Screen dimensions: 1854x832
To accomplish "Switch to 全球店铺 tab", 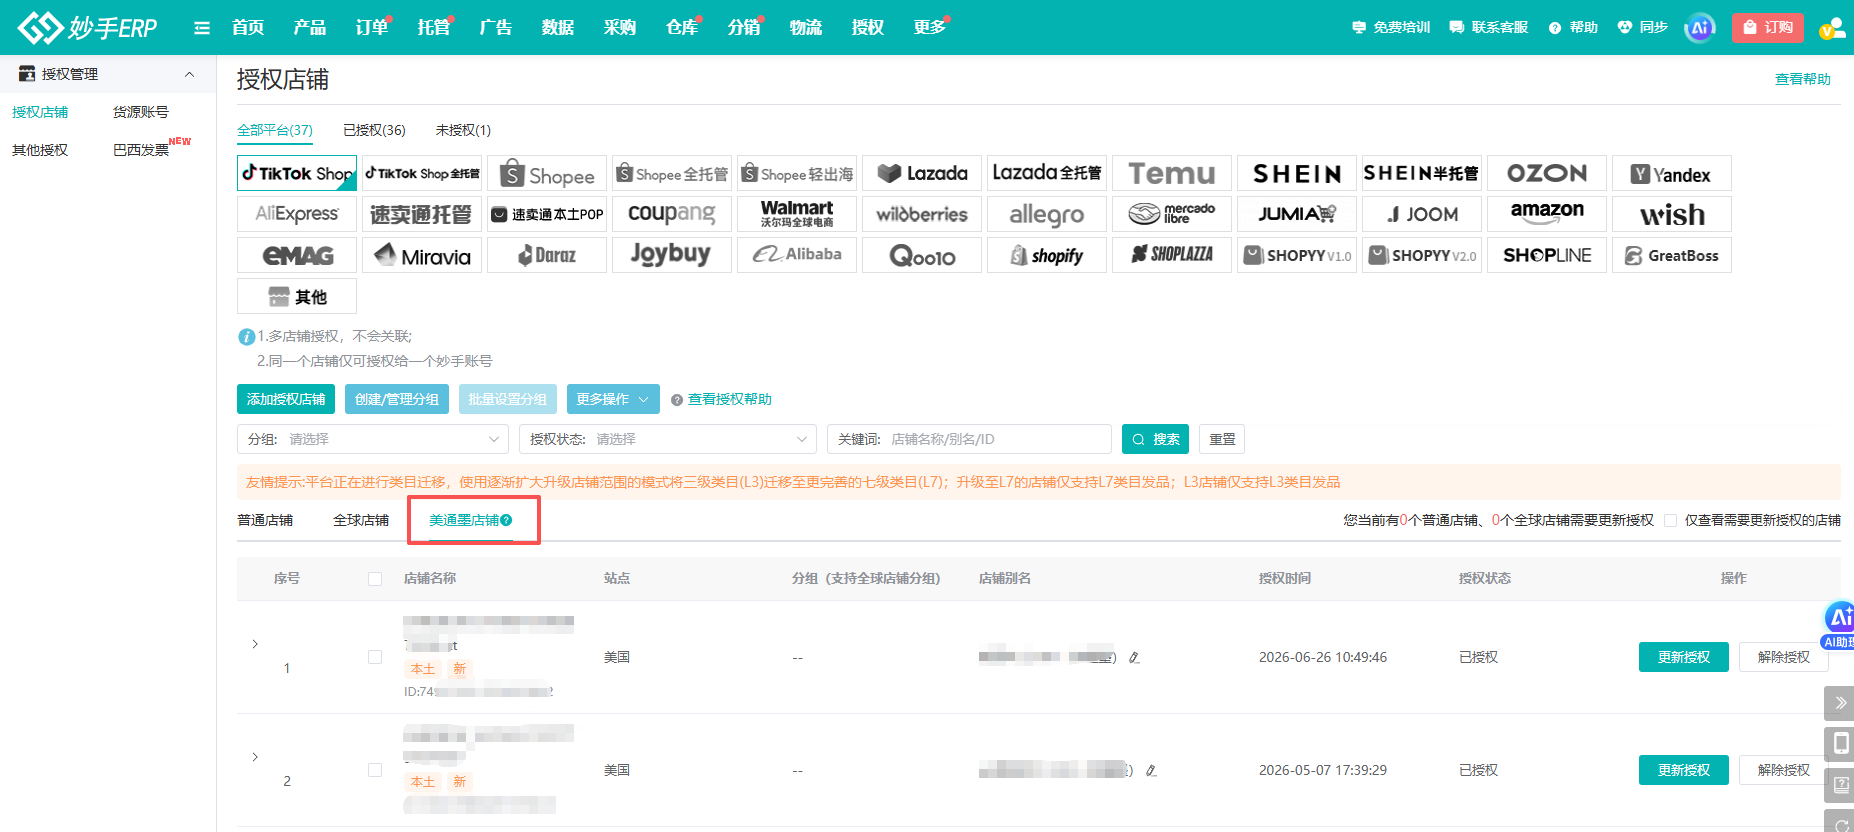I will (x=361, y=520).
